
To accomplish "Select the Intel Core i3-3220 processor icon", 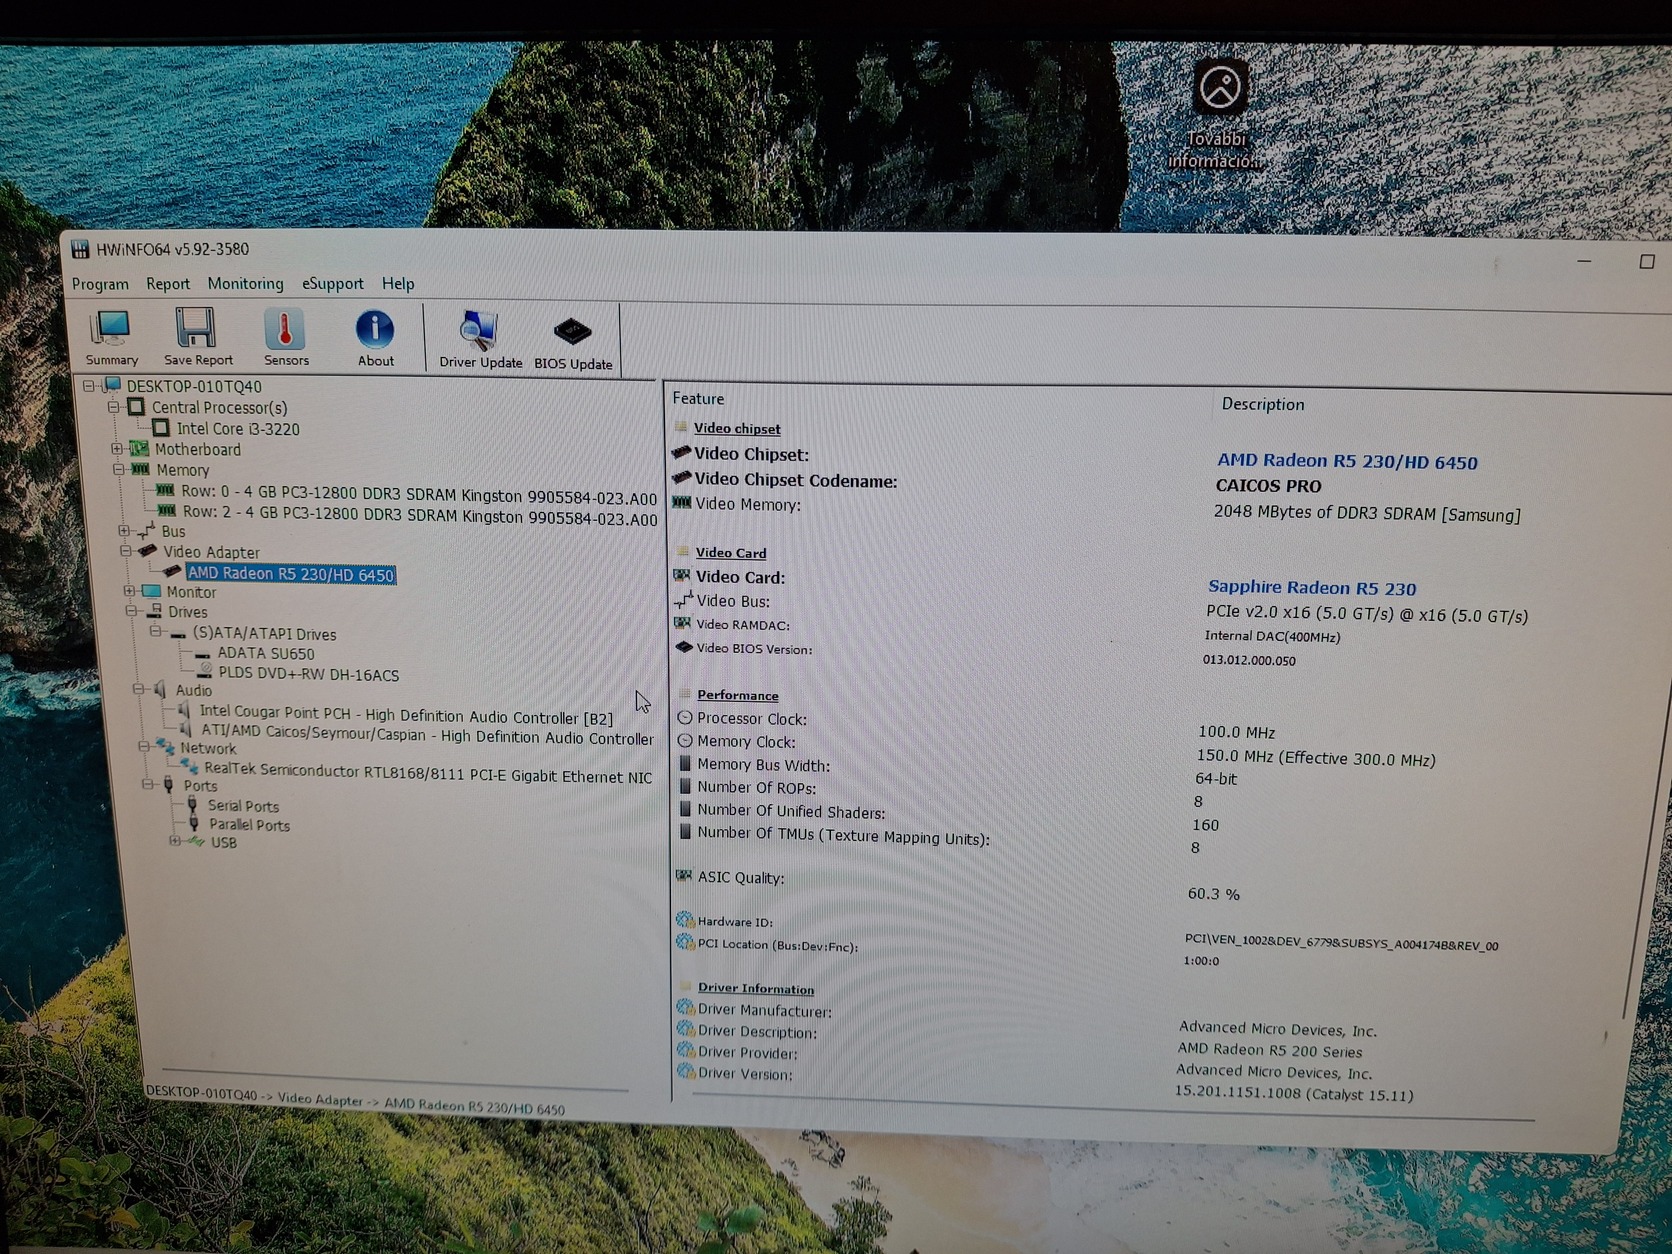I will pos(161,428).
